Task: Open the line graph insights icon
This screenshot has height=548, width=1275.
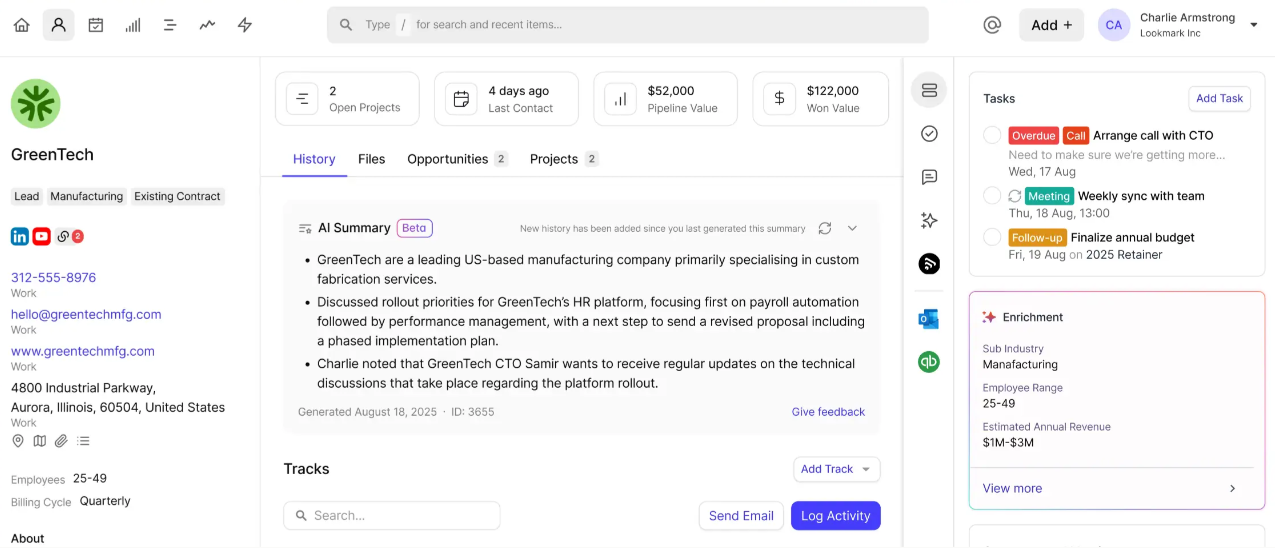Action: point(207,25)
